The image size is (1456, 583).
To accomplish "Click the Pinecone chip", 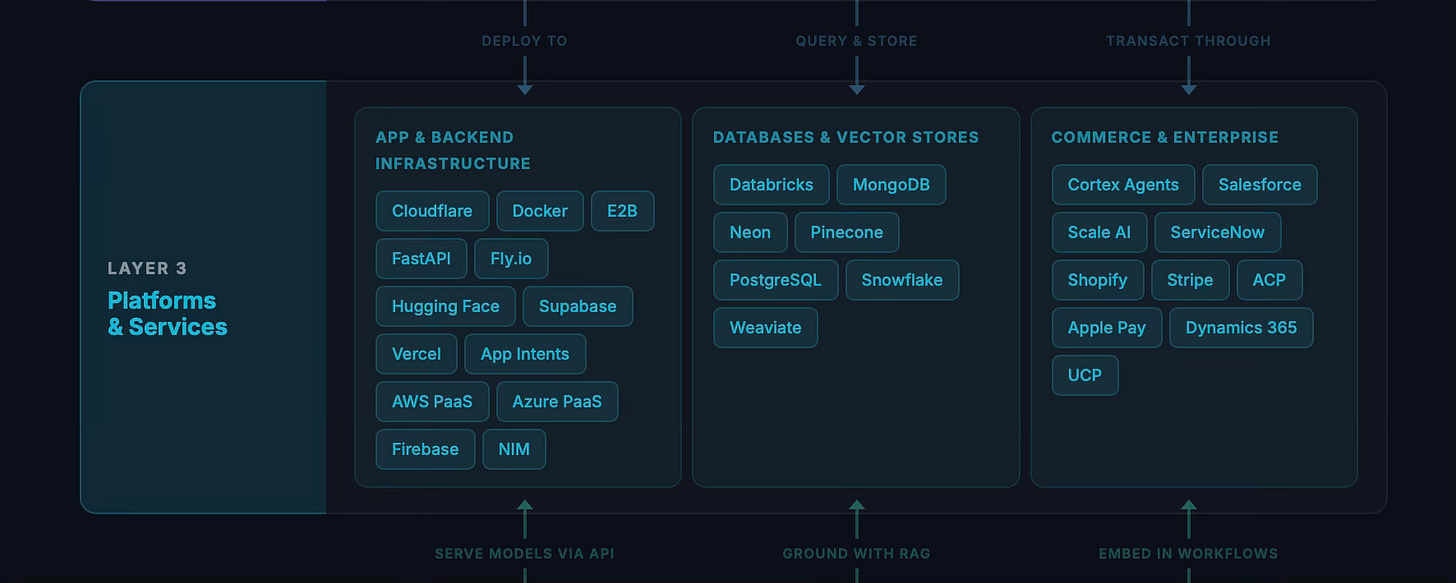I will click(x=847, y=232).
